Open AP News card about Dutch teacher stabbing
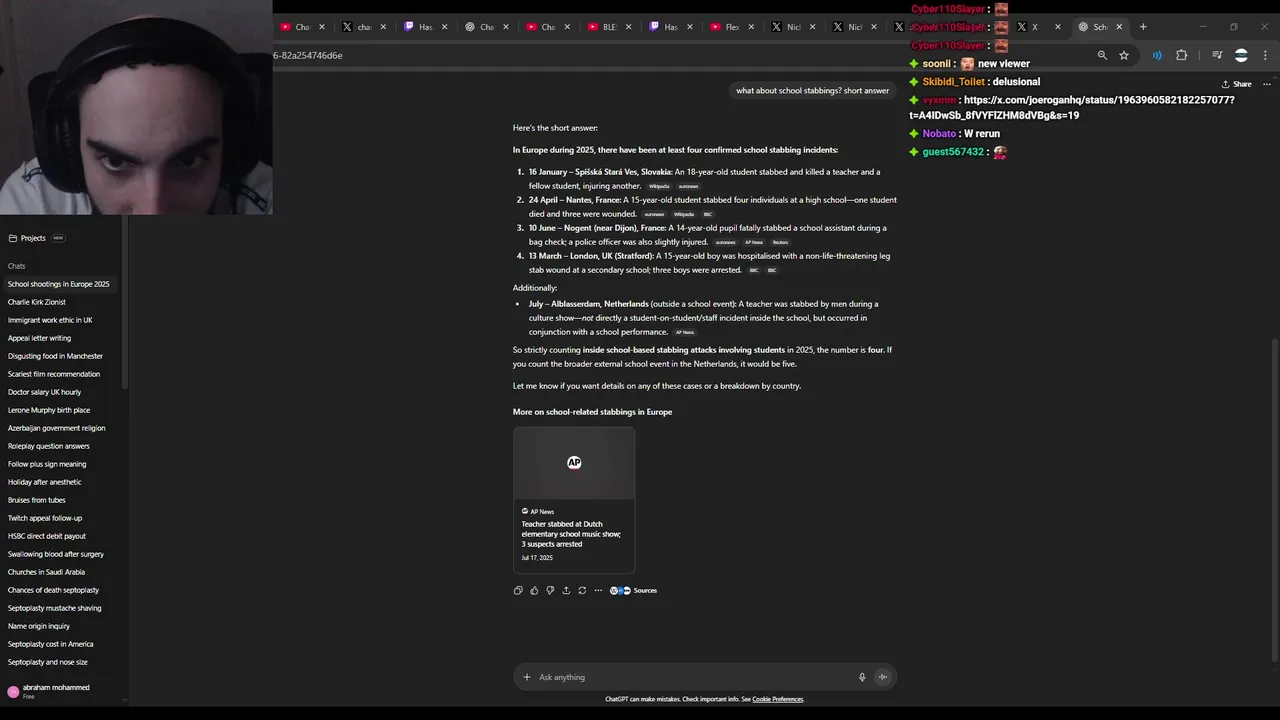 pos(574,500)
